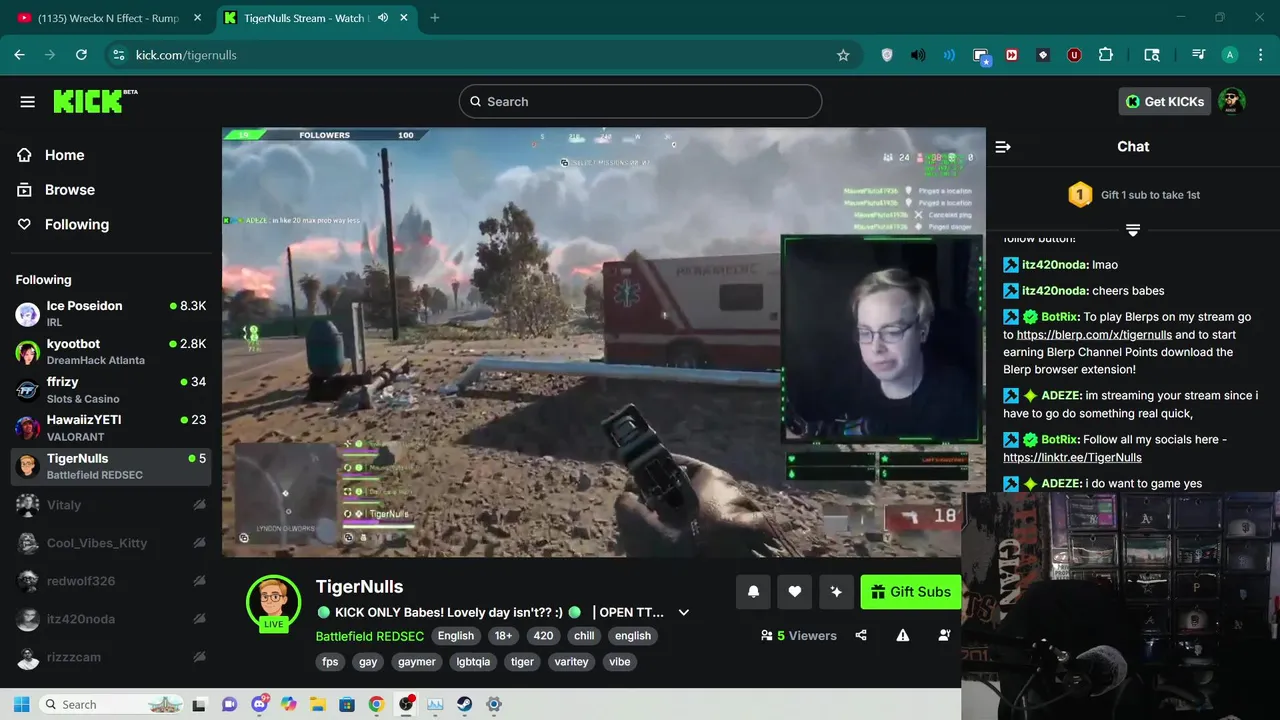The height and width of the screenshot is (720, 1280).
Task: Click the Kick search field
Action: pos(640,101)
